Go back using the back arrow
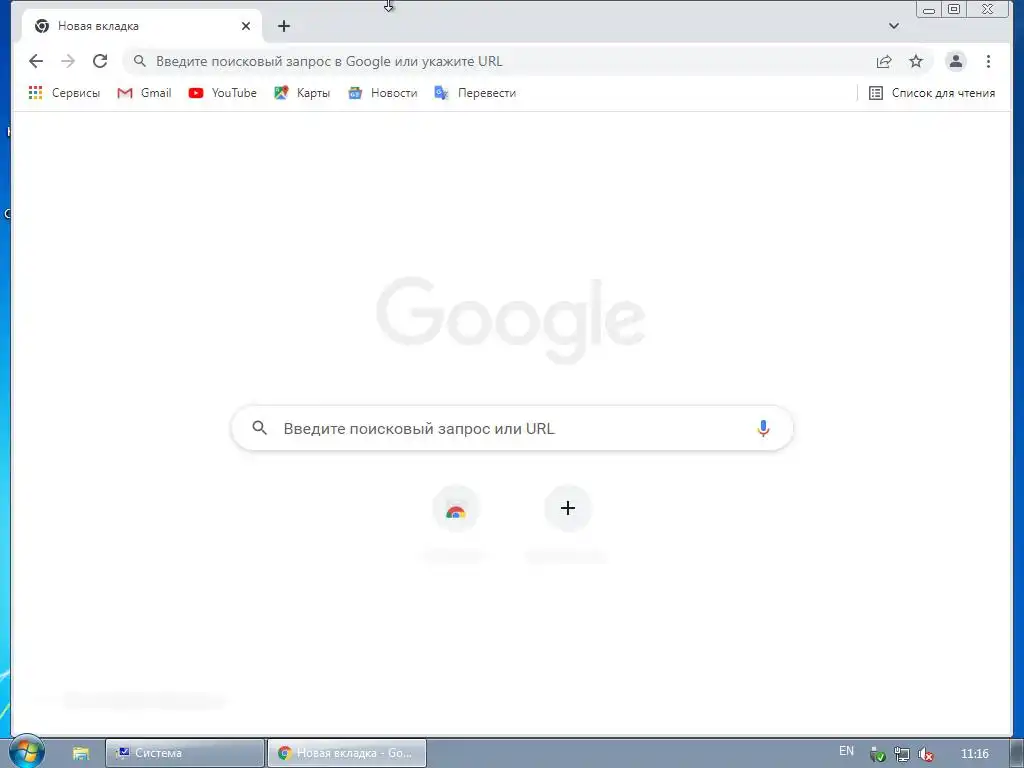 coord(36,61)
